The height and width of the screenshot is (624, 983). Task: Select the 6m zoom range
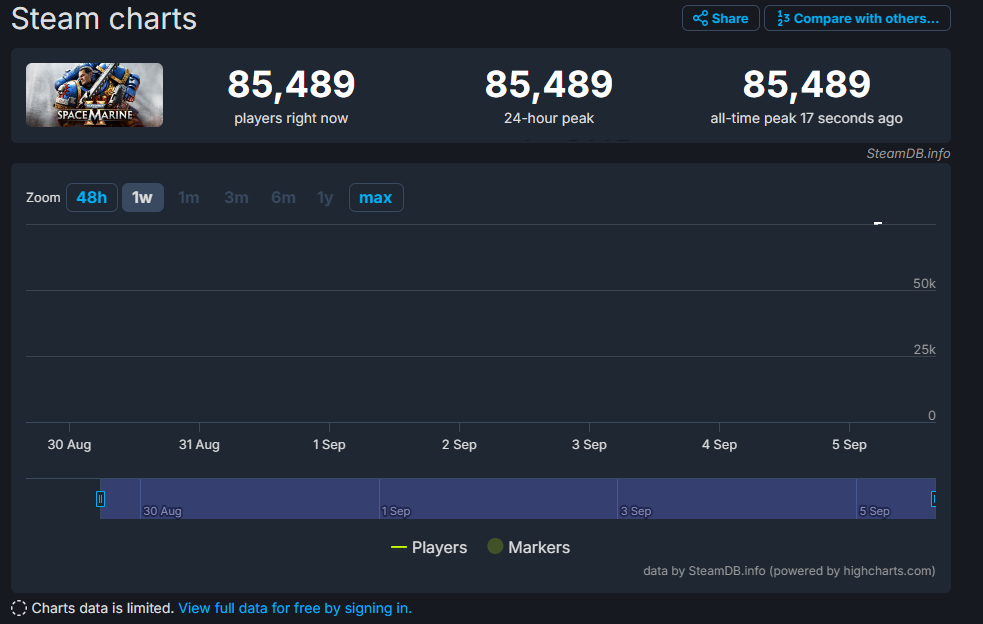[x=283, y=198]
